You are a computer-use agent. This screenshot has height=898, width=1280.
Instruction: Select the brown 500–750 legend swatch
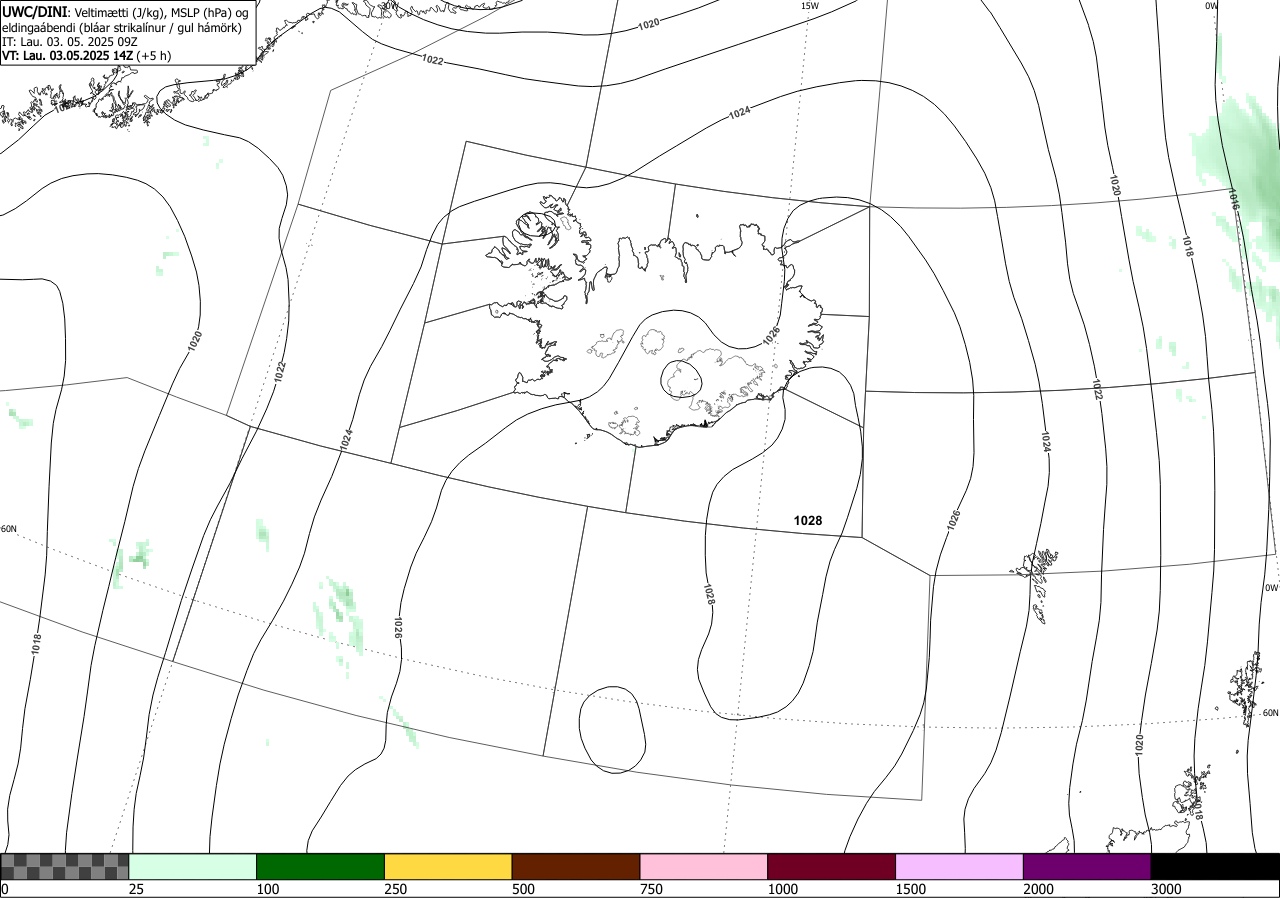pos(576,866)
